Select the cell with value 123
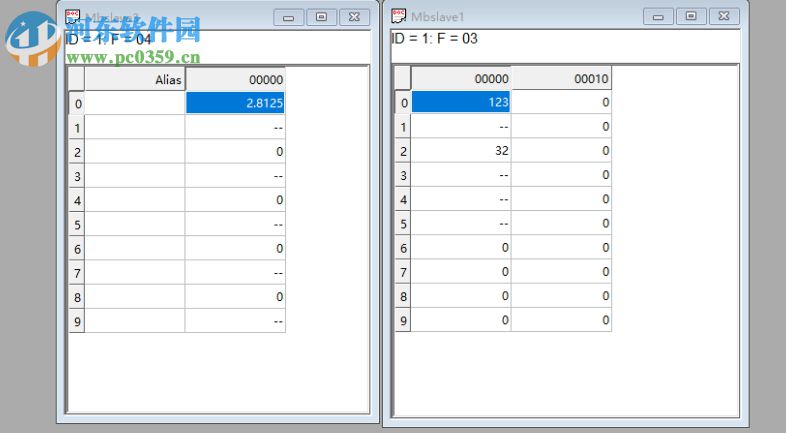The height and width of the screenshot is (433, 786). [x=461, y=102]
